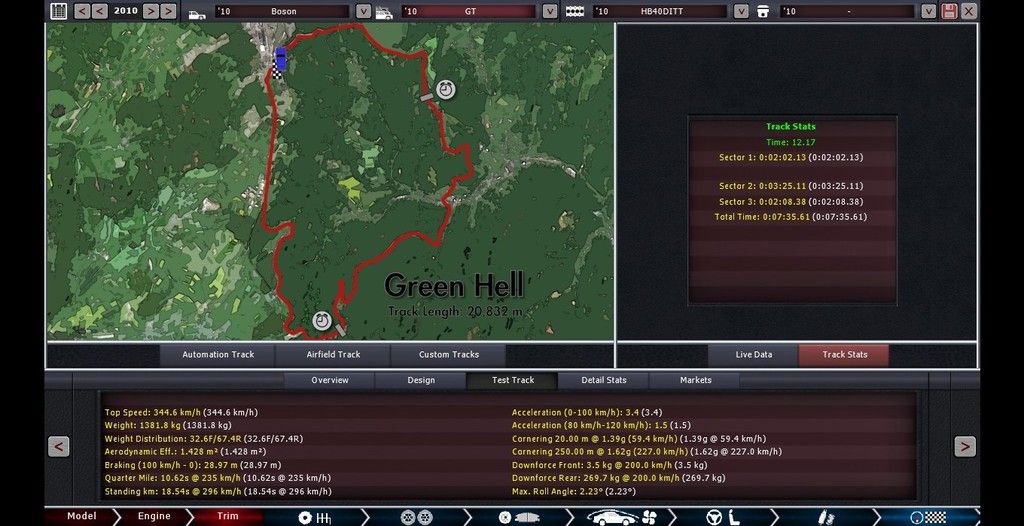This screenshot has width=1024, height=526.
Task: Click the trim icon beside GT field
Action: (x=383, y=12)
